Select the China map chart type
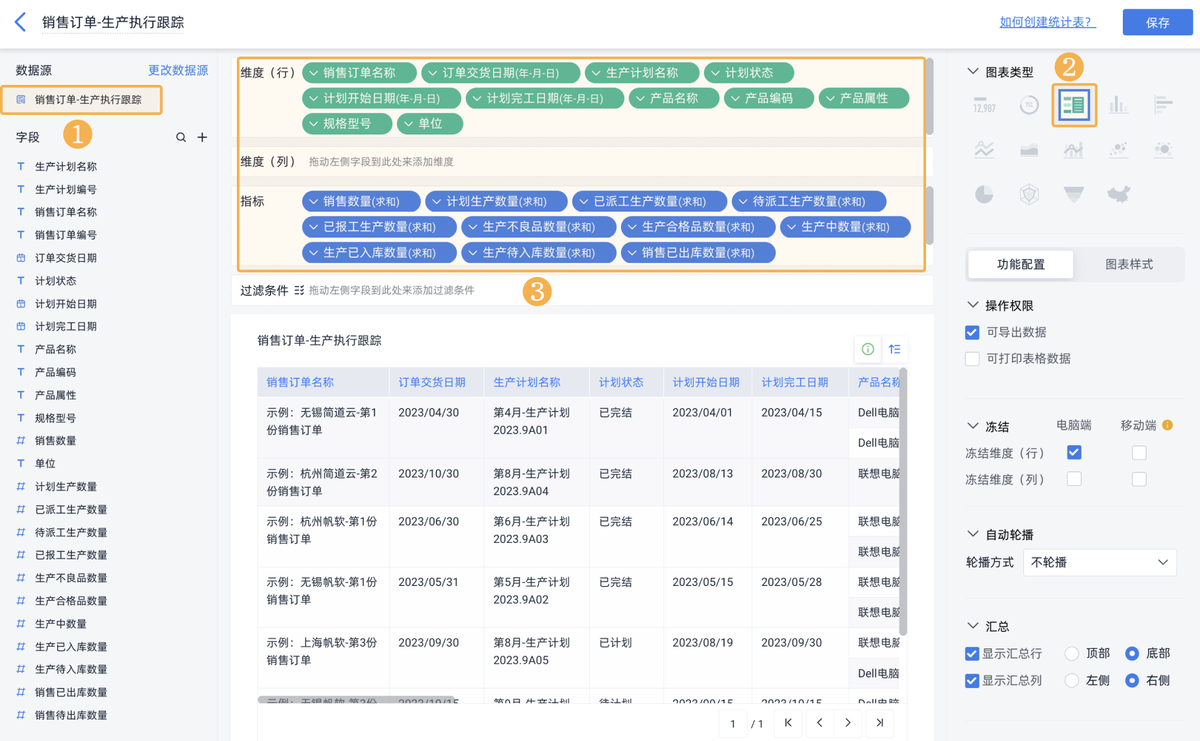The height and width of the screenshot is (741, 1200). pos(1118,195)
